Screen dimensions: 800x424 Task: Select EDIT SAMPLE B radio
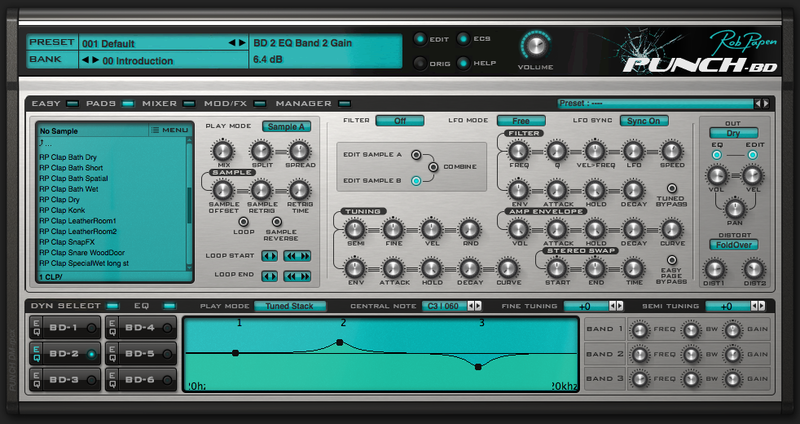point(416,181)
